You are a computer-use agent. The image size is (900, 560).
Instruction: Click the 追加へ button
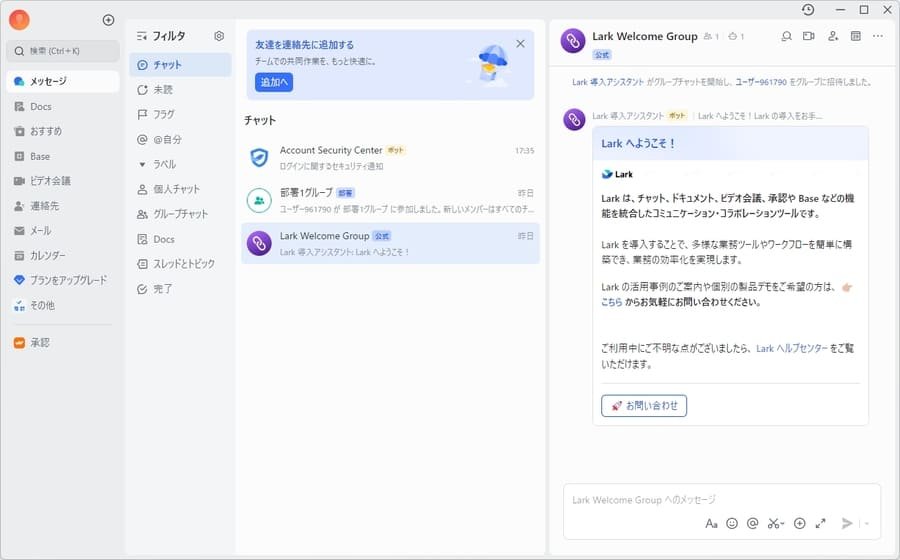pyautogui.click(x=273, y=82)
